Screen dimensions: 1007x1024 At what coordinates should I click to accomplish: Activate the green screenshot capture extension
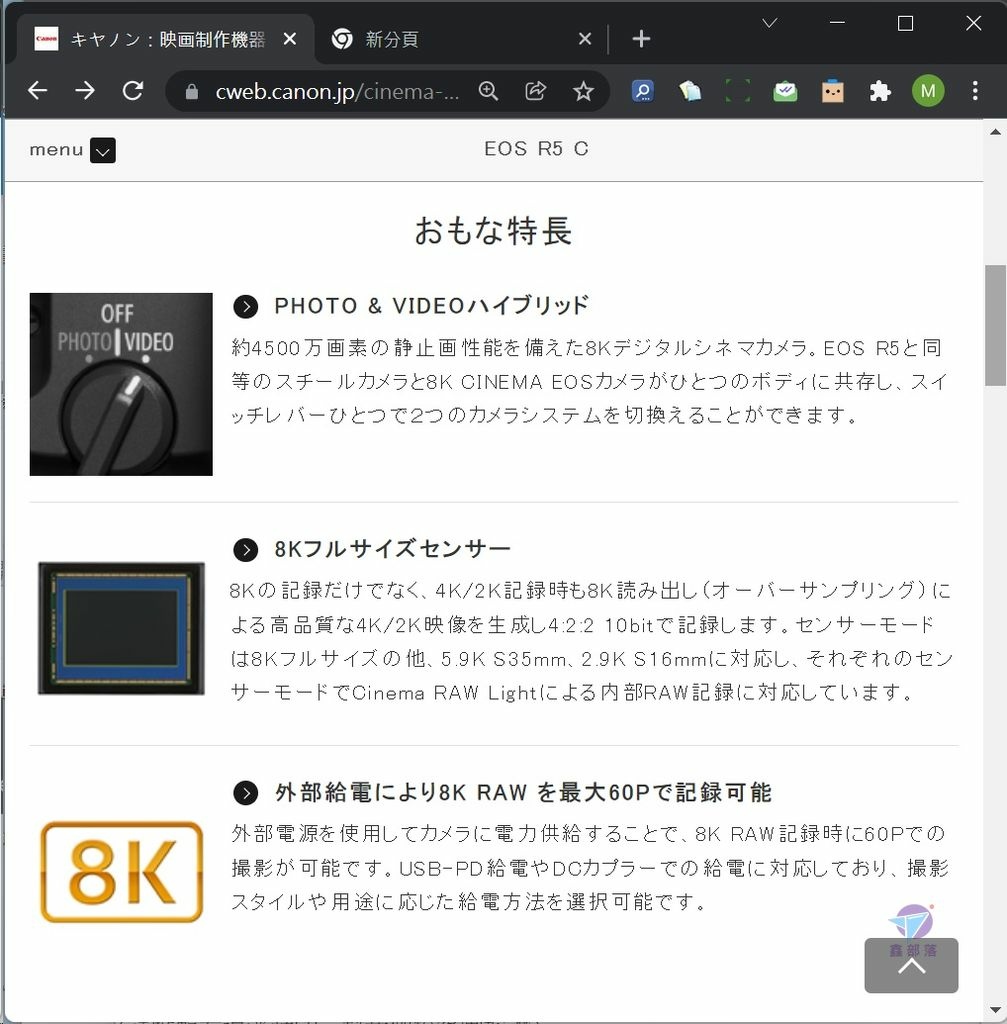pyautogui.click(x=738, y=91)
